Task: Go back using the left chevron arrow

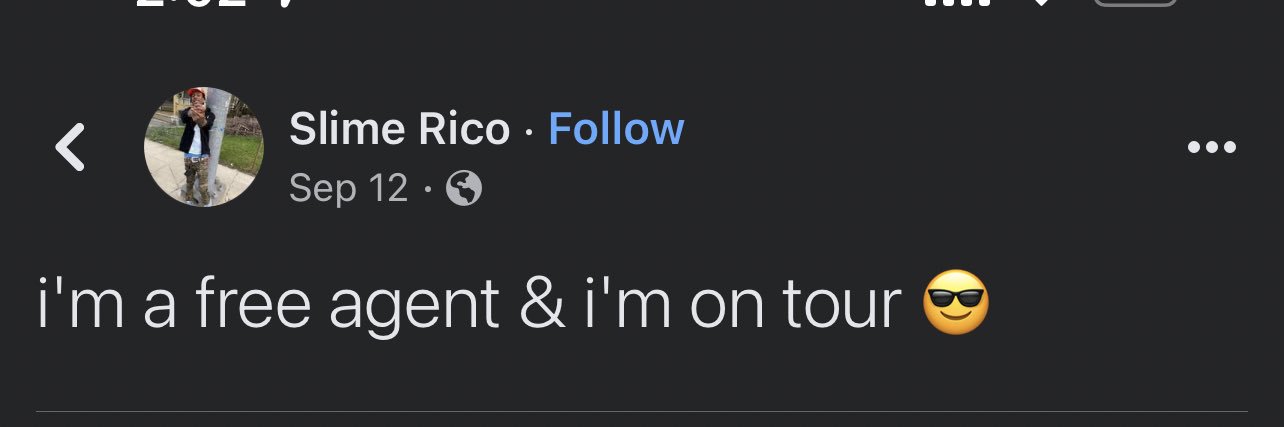Action: pos(70,148)
